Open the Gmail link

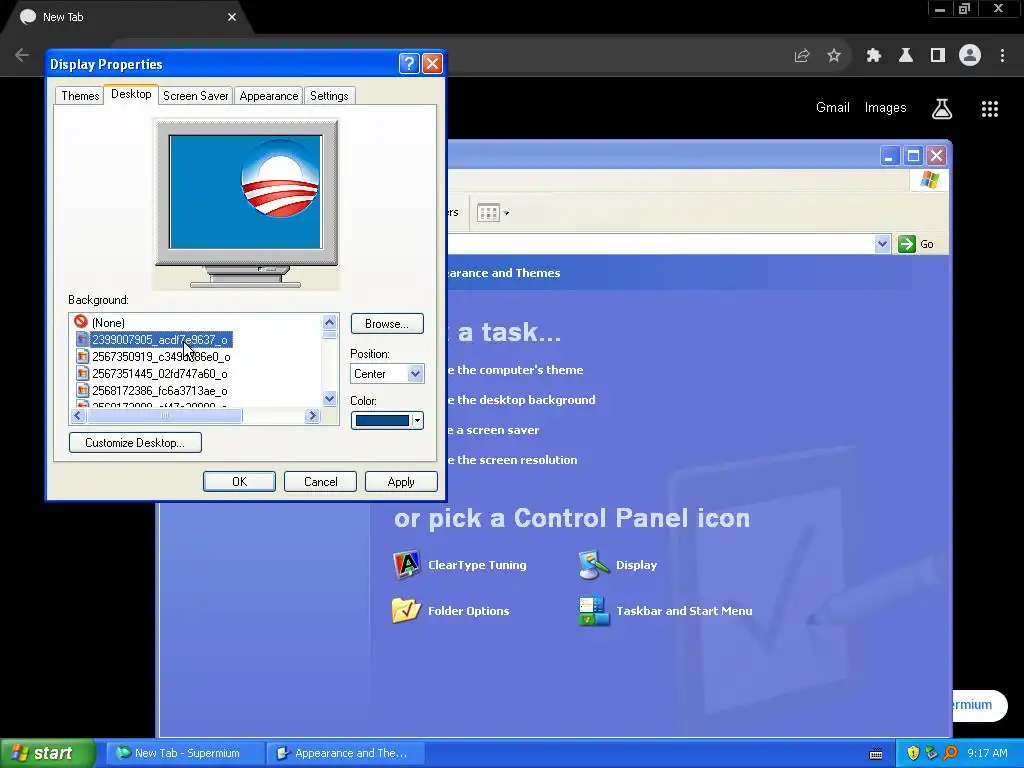point(833,108)
